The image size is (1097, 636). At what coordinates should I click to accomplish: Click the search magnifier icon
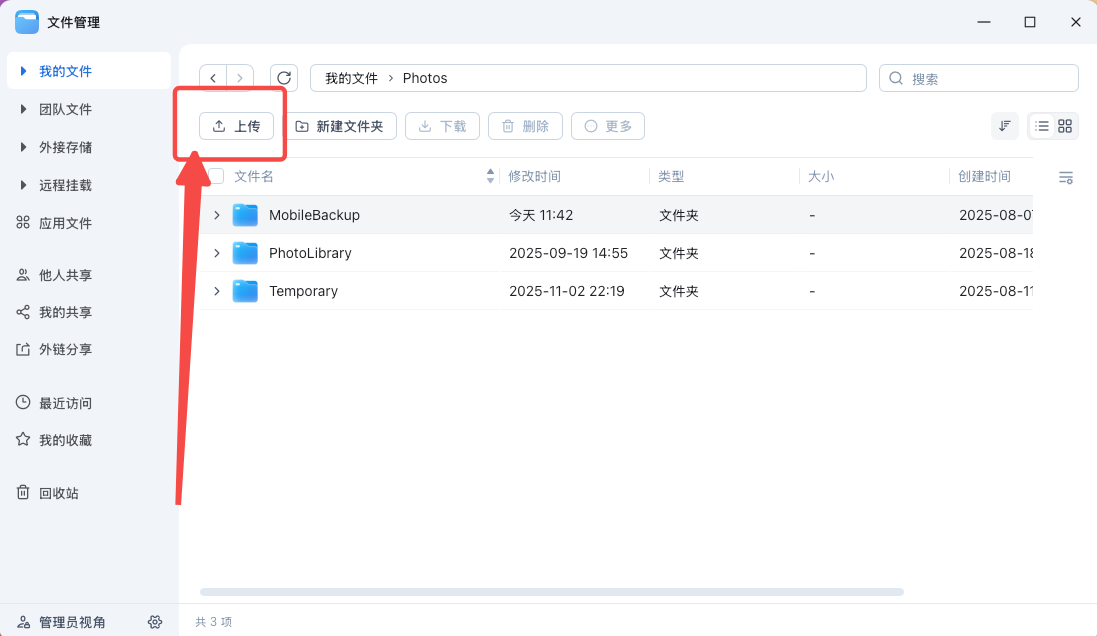pyautogui.click(x=896, y=78)
